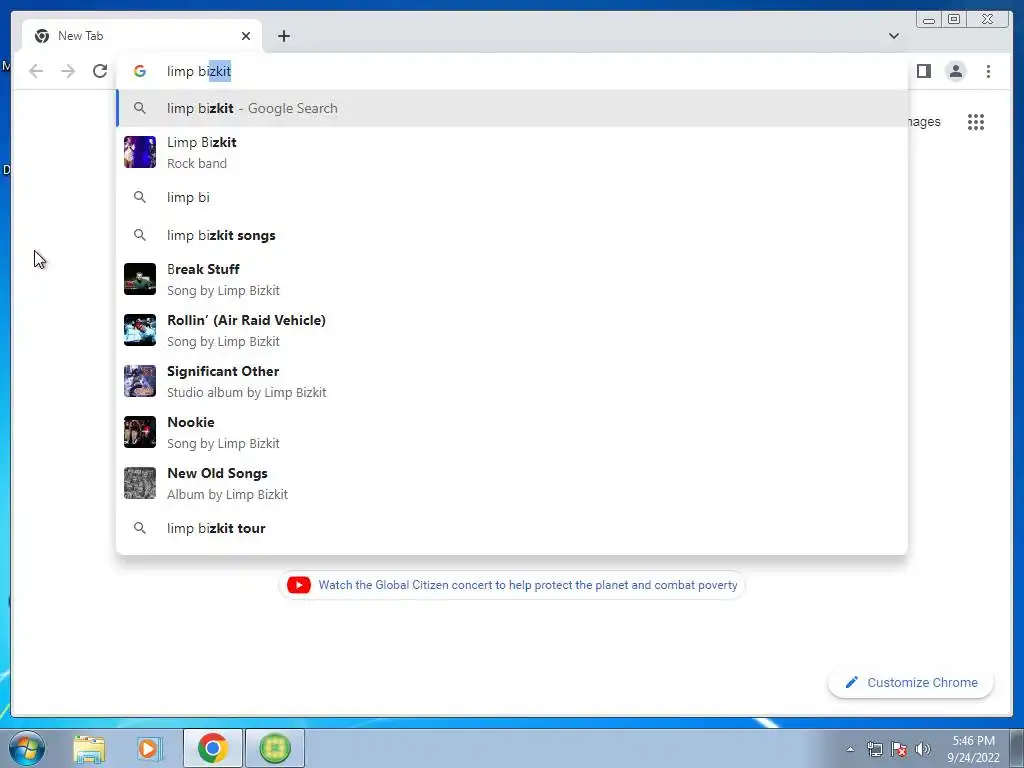Choose Significant Other studio album suggestion
This screenshot has height=768, width=1024.
[x=513, y=381]
